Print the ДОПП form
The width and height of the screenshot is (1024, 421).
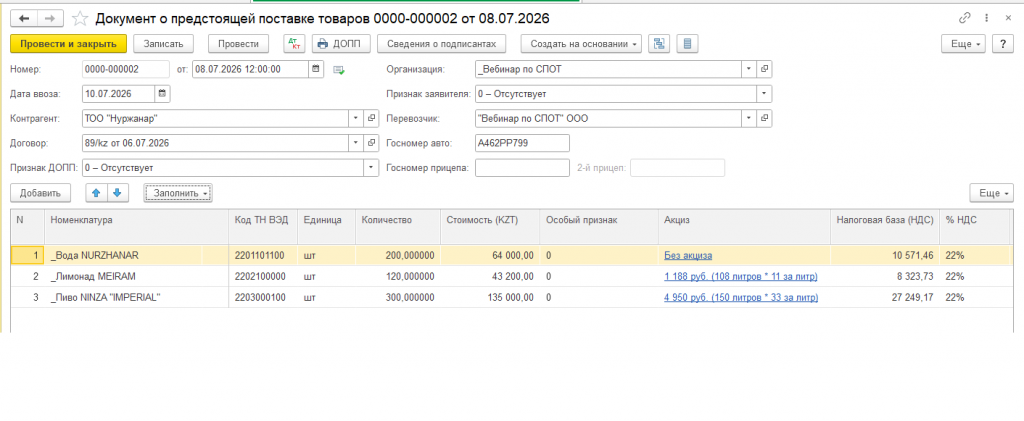342,44
